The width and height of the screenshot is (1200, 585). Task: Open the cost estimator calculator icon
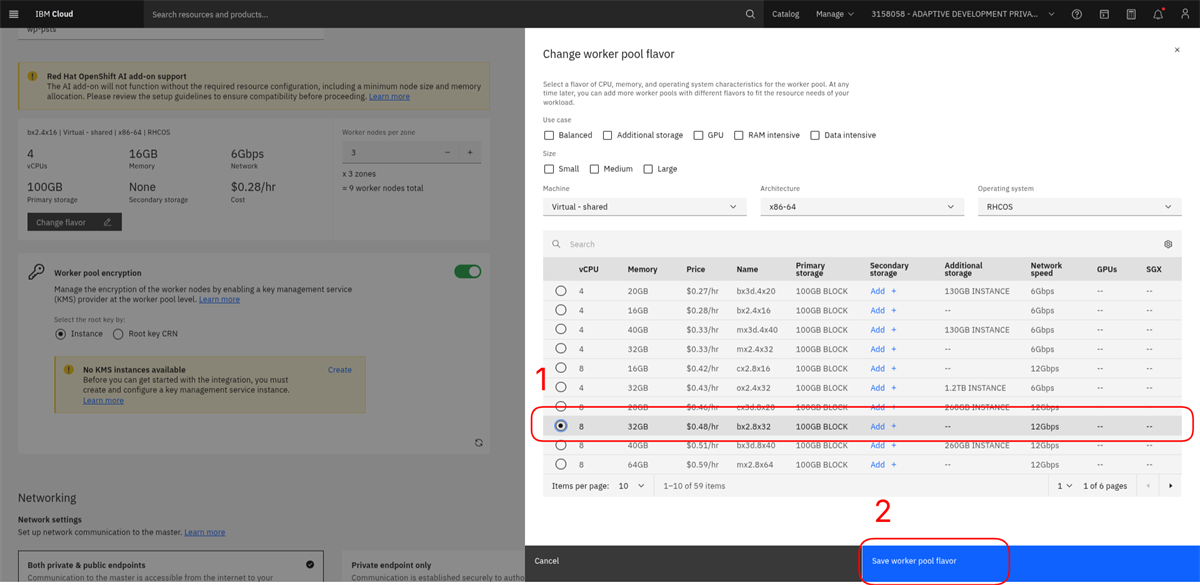[x=1131, y=14]
